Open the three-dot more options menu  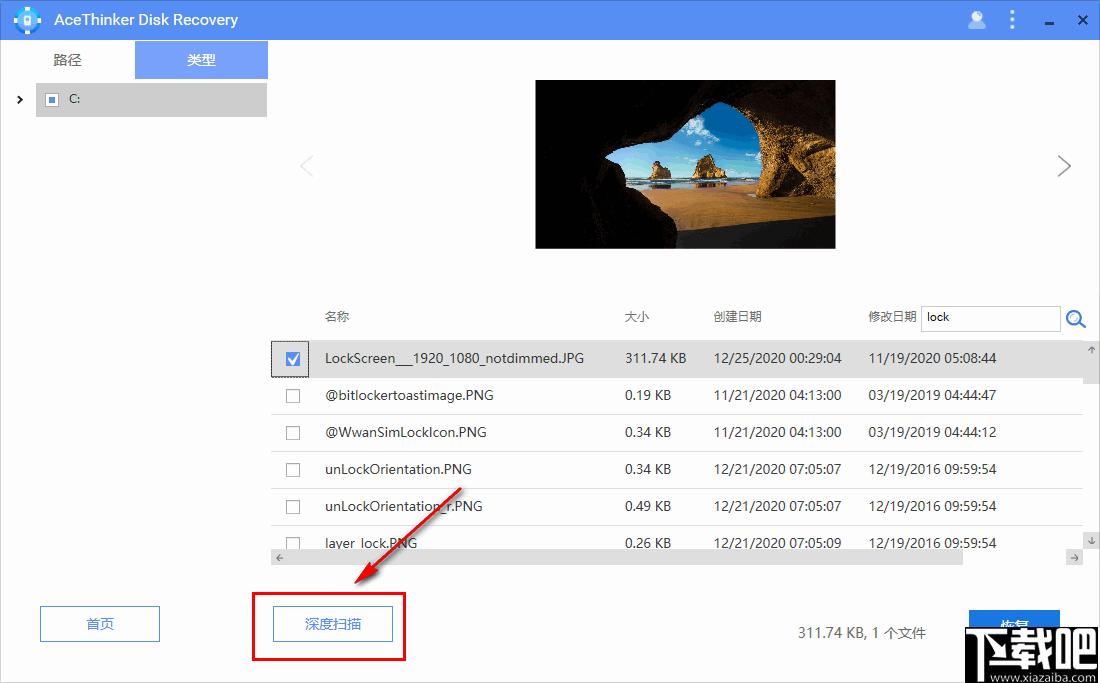point(1012,20)
